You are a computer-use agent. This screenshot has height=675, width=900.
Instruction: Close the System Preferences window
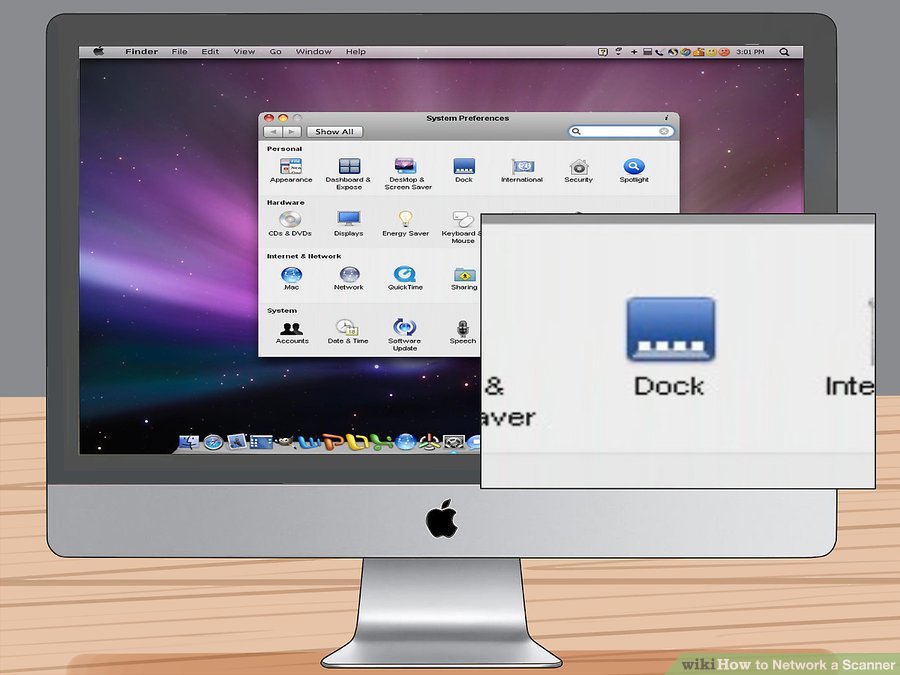[269, 118]
